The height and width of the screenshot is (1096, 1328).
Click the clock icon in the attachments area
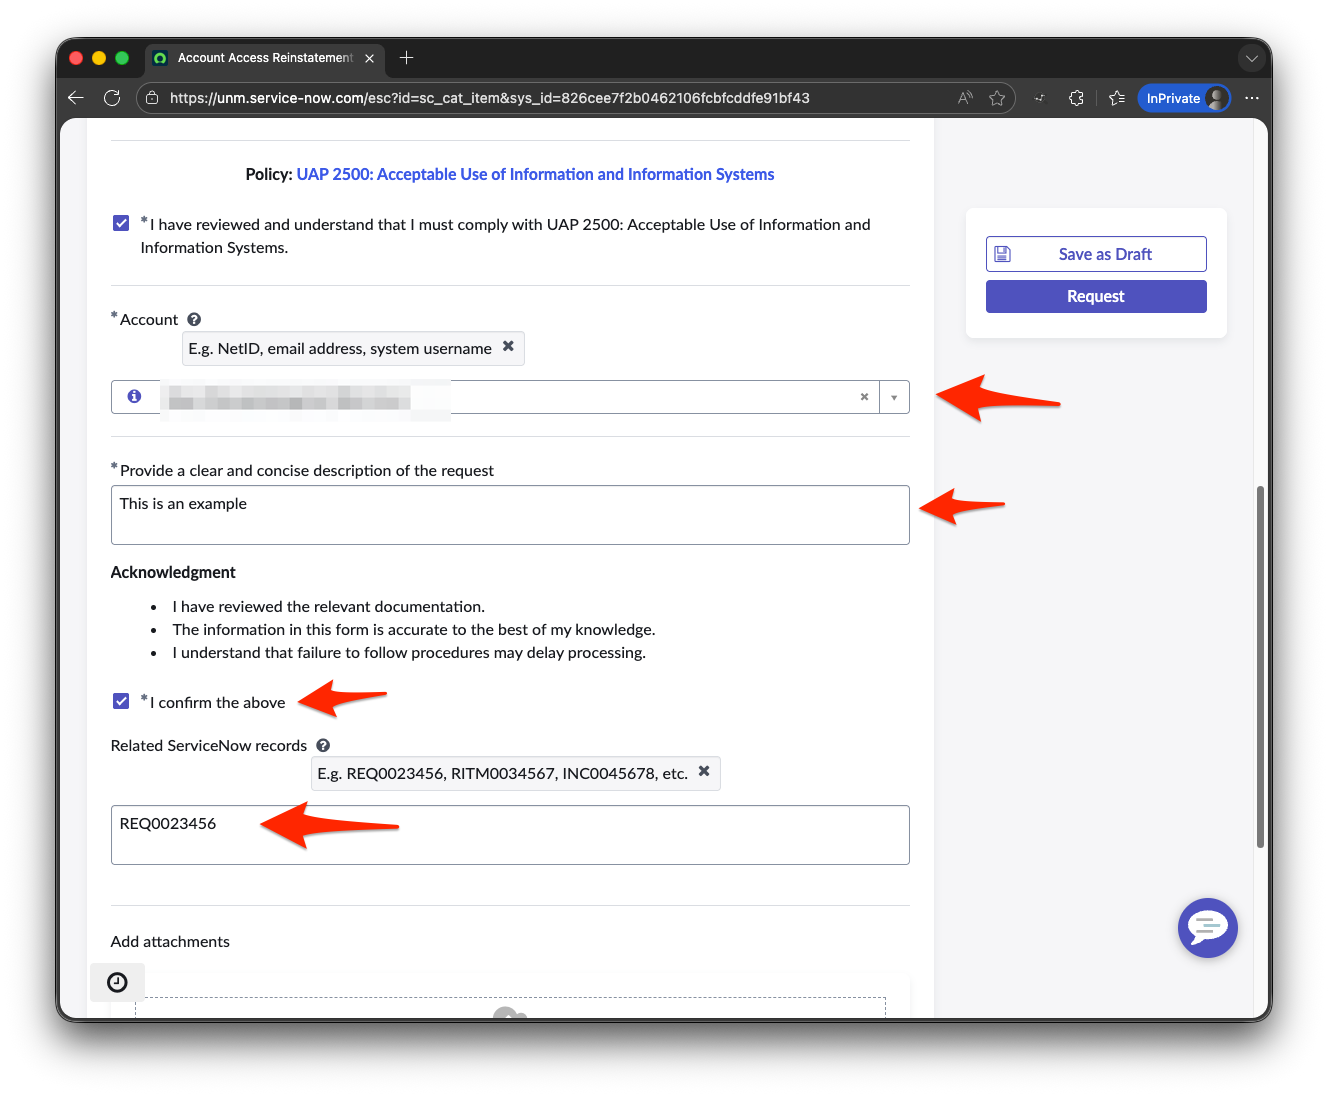(117, 982)
